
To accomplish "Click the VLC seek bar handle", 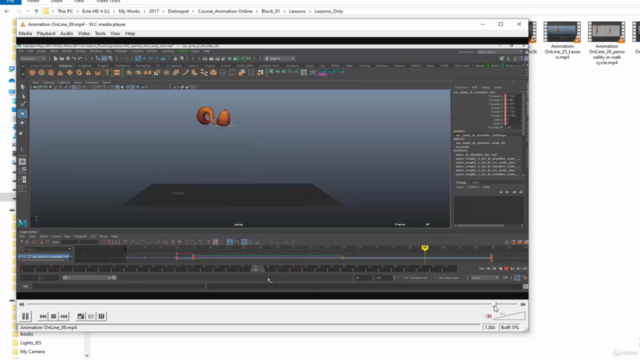I will tap(496, 304).
